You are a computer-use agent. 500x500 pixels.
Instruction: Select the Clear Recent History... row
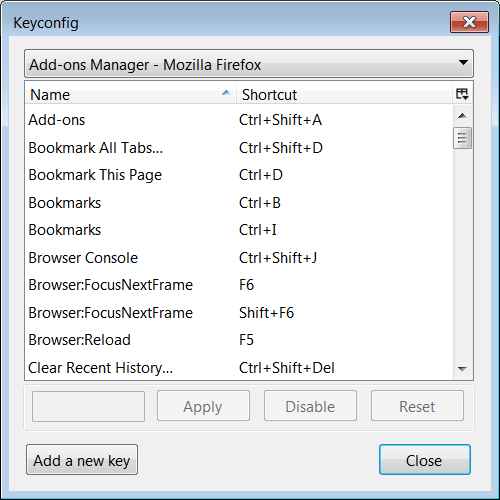239,367
